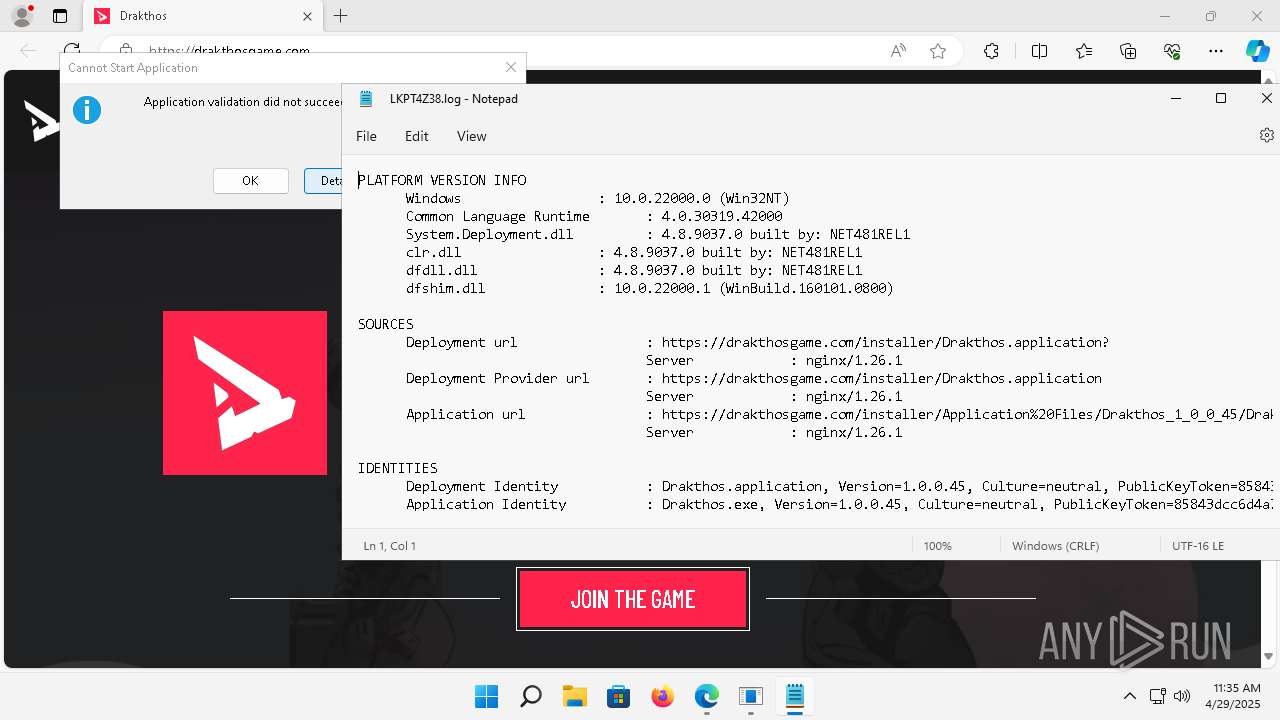Click Deployment url line in log

coord(757,342)
